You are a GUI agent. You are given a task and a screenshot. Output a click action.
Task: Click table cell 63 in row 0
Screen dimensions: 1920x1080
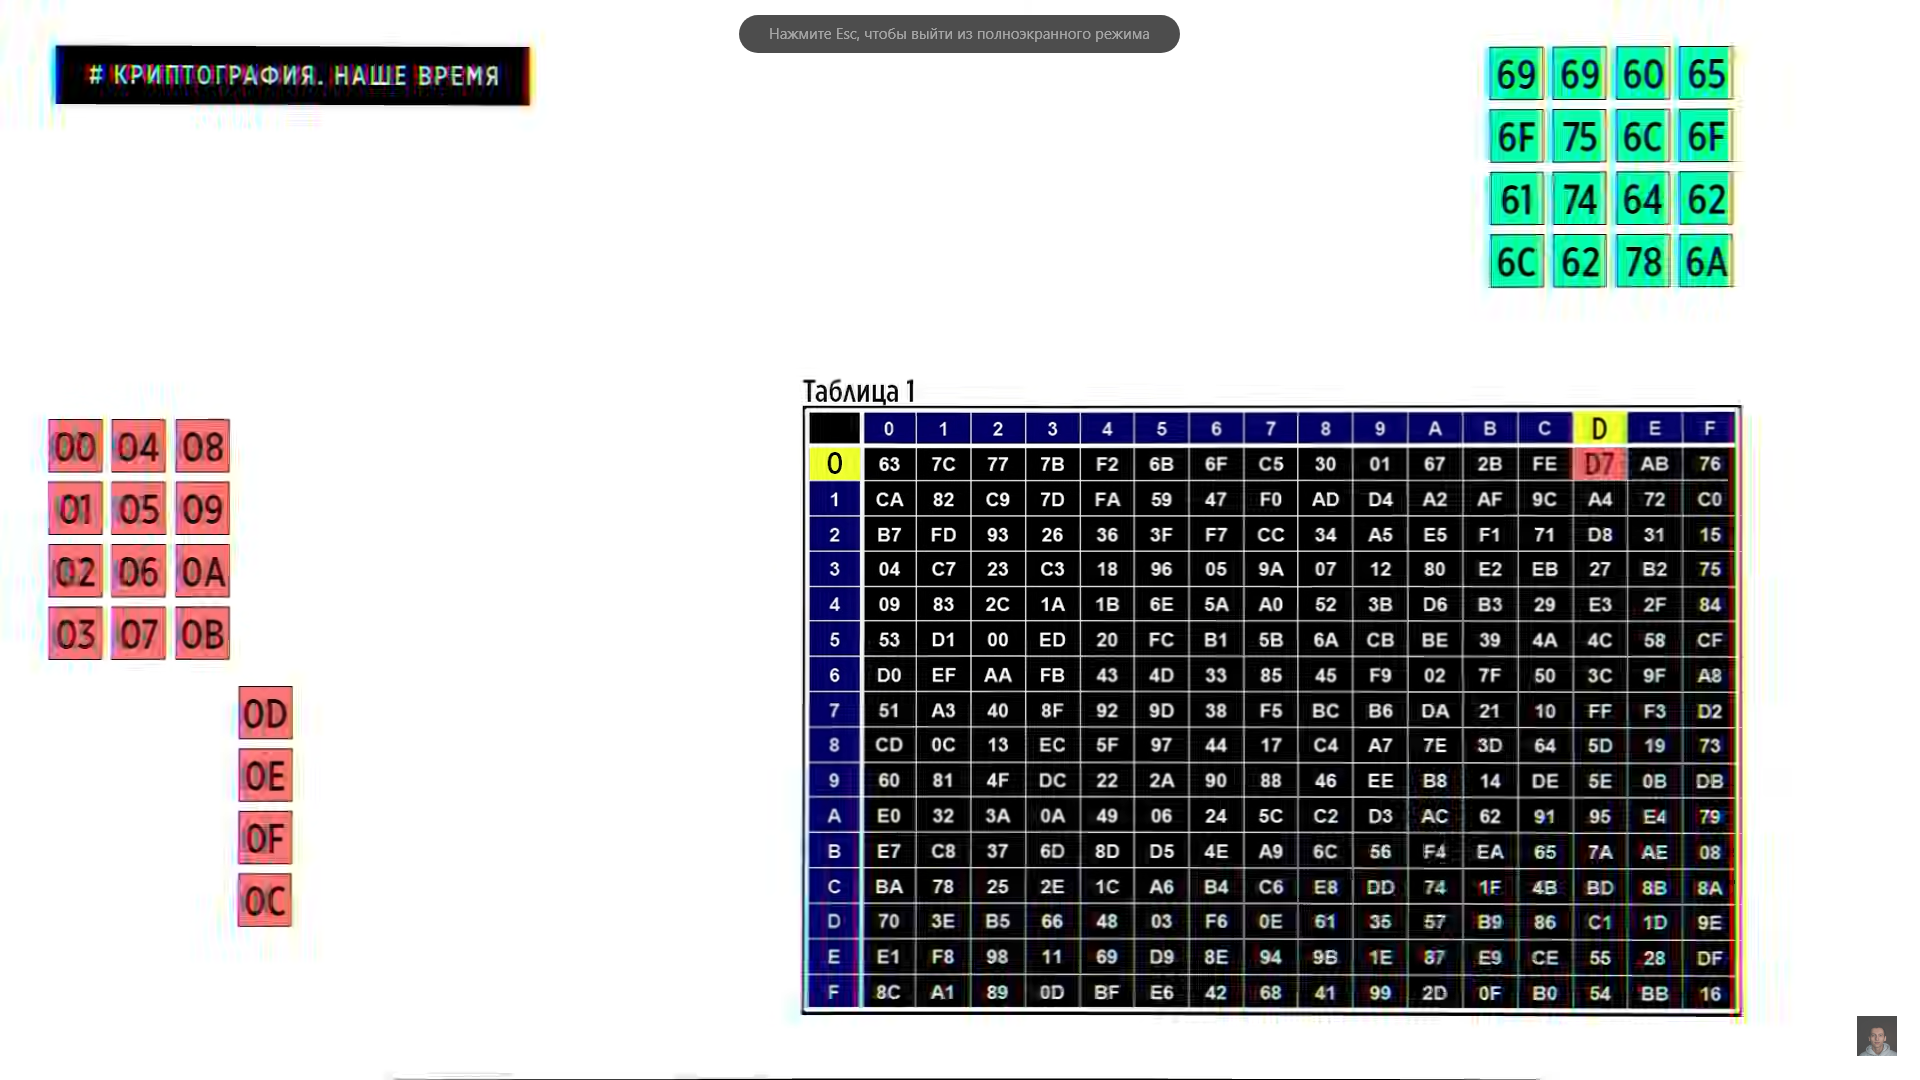(889, 464)
